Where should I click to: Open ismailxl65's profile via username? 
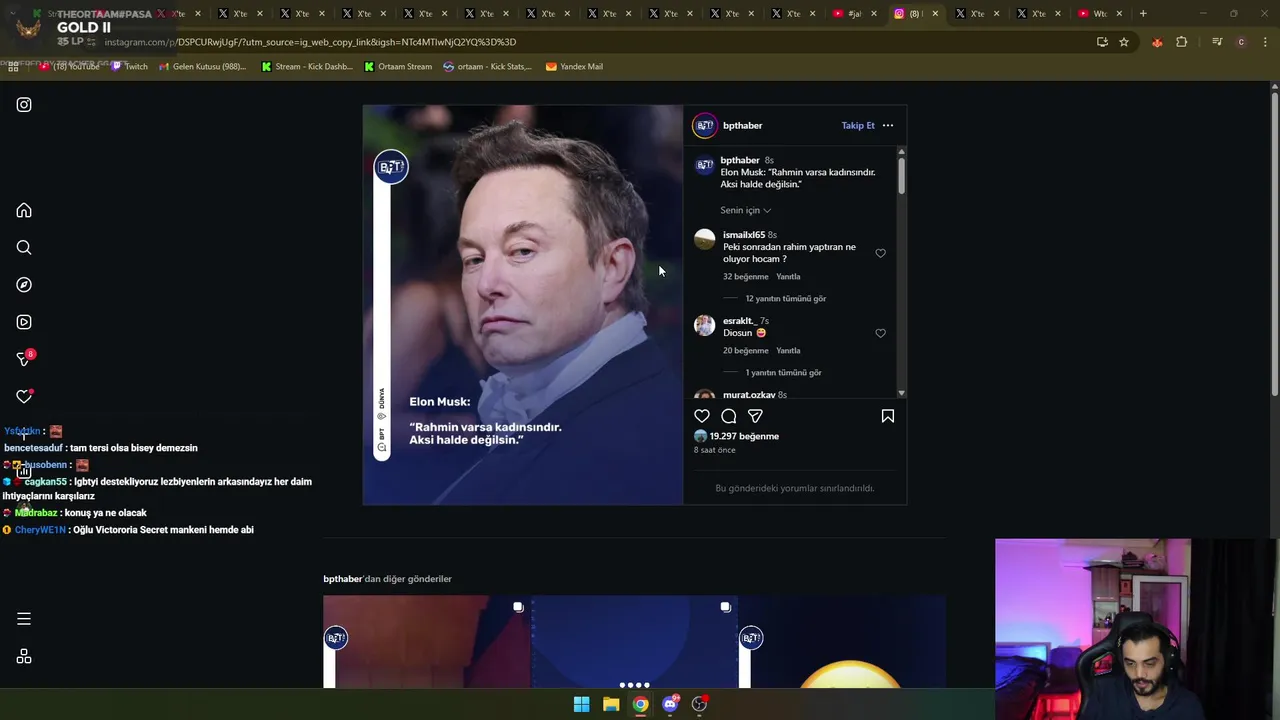[x=744, y=235]
